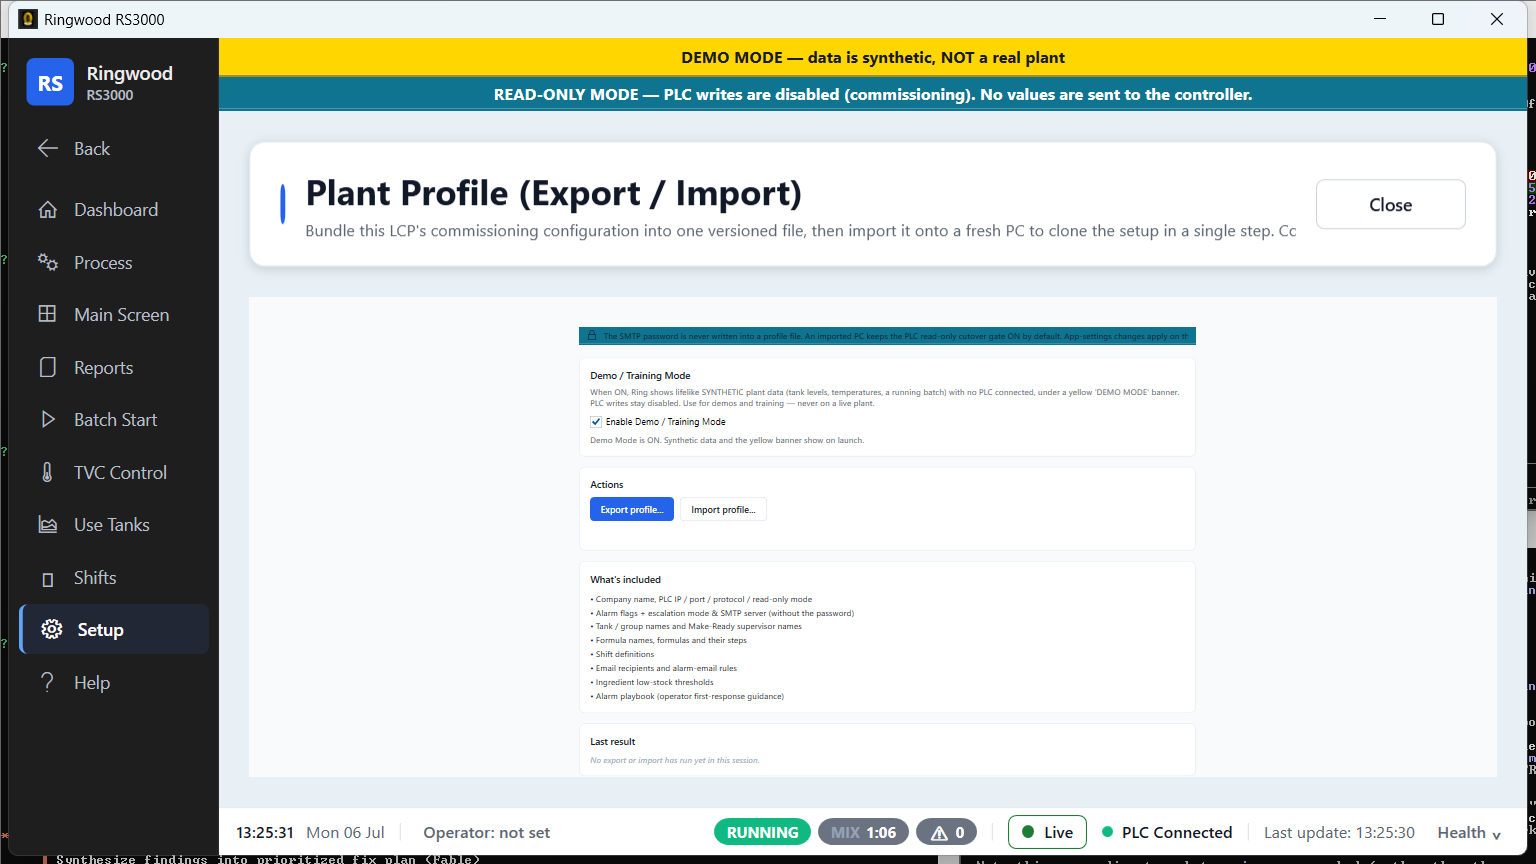Open Reports via the document icon
This screenshot has height=864, width=1536.
tap(47, 367)
